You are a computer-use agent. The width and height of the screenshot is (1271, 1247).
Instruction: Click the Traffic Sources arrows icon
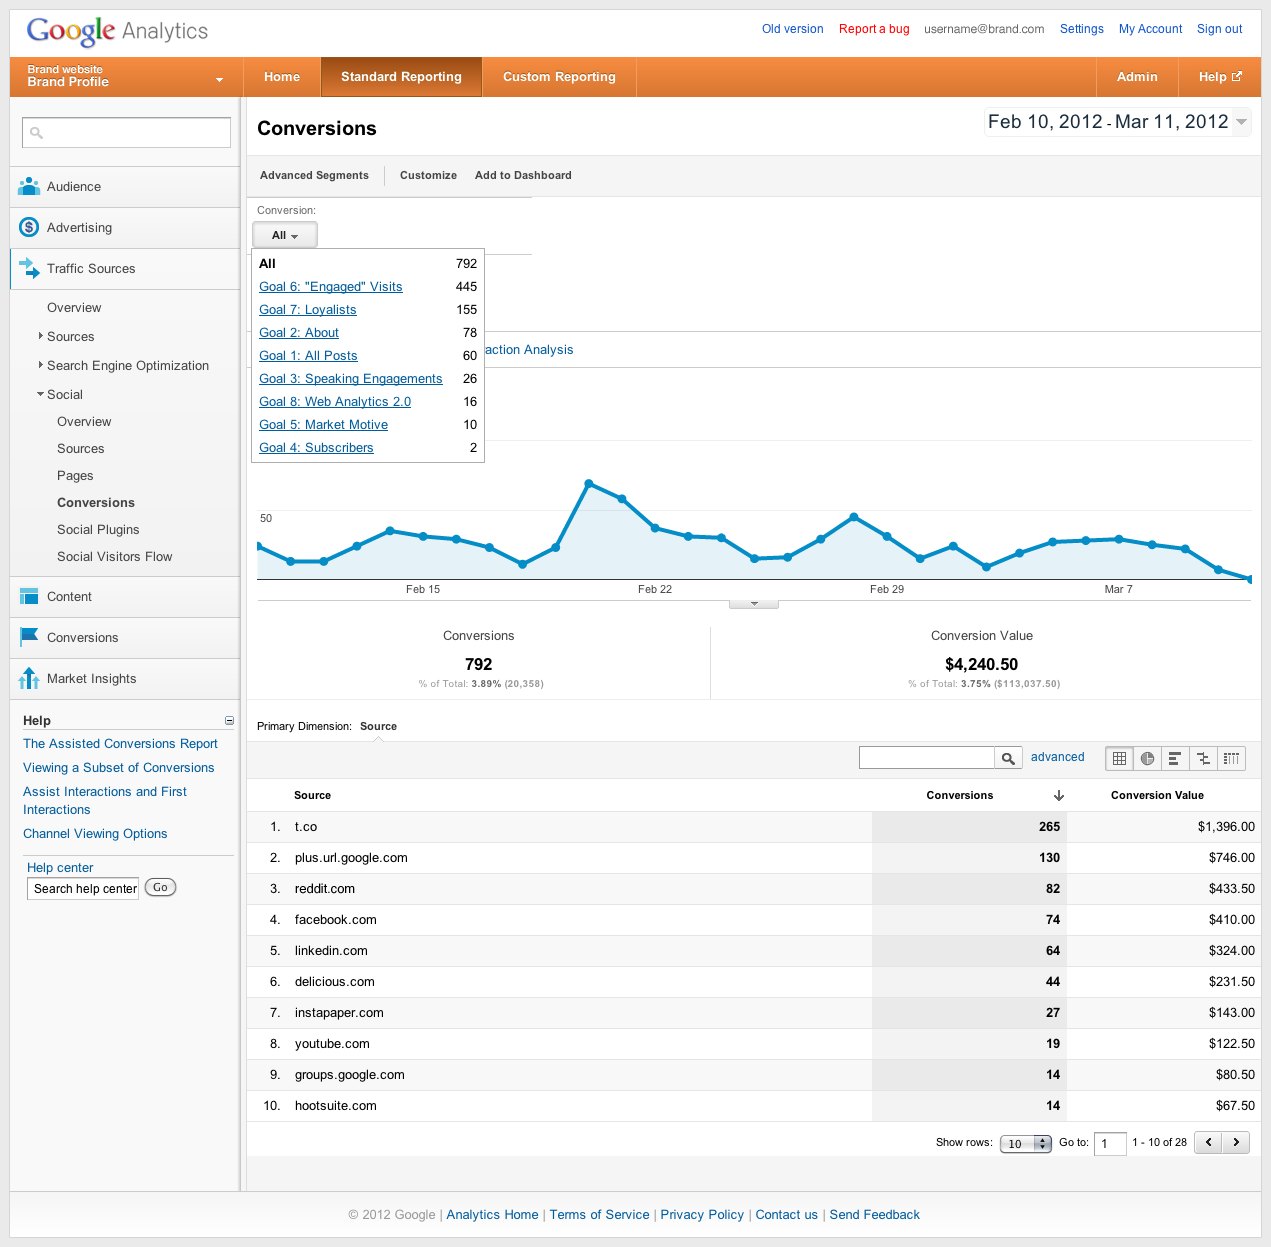29,268
